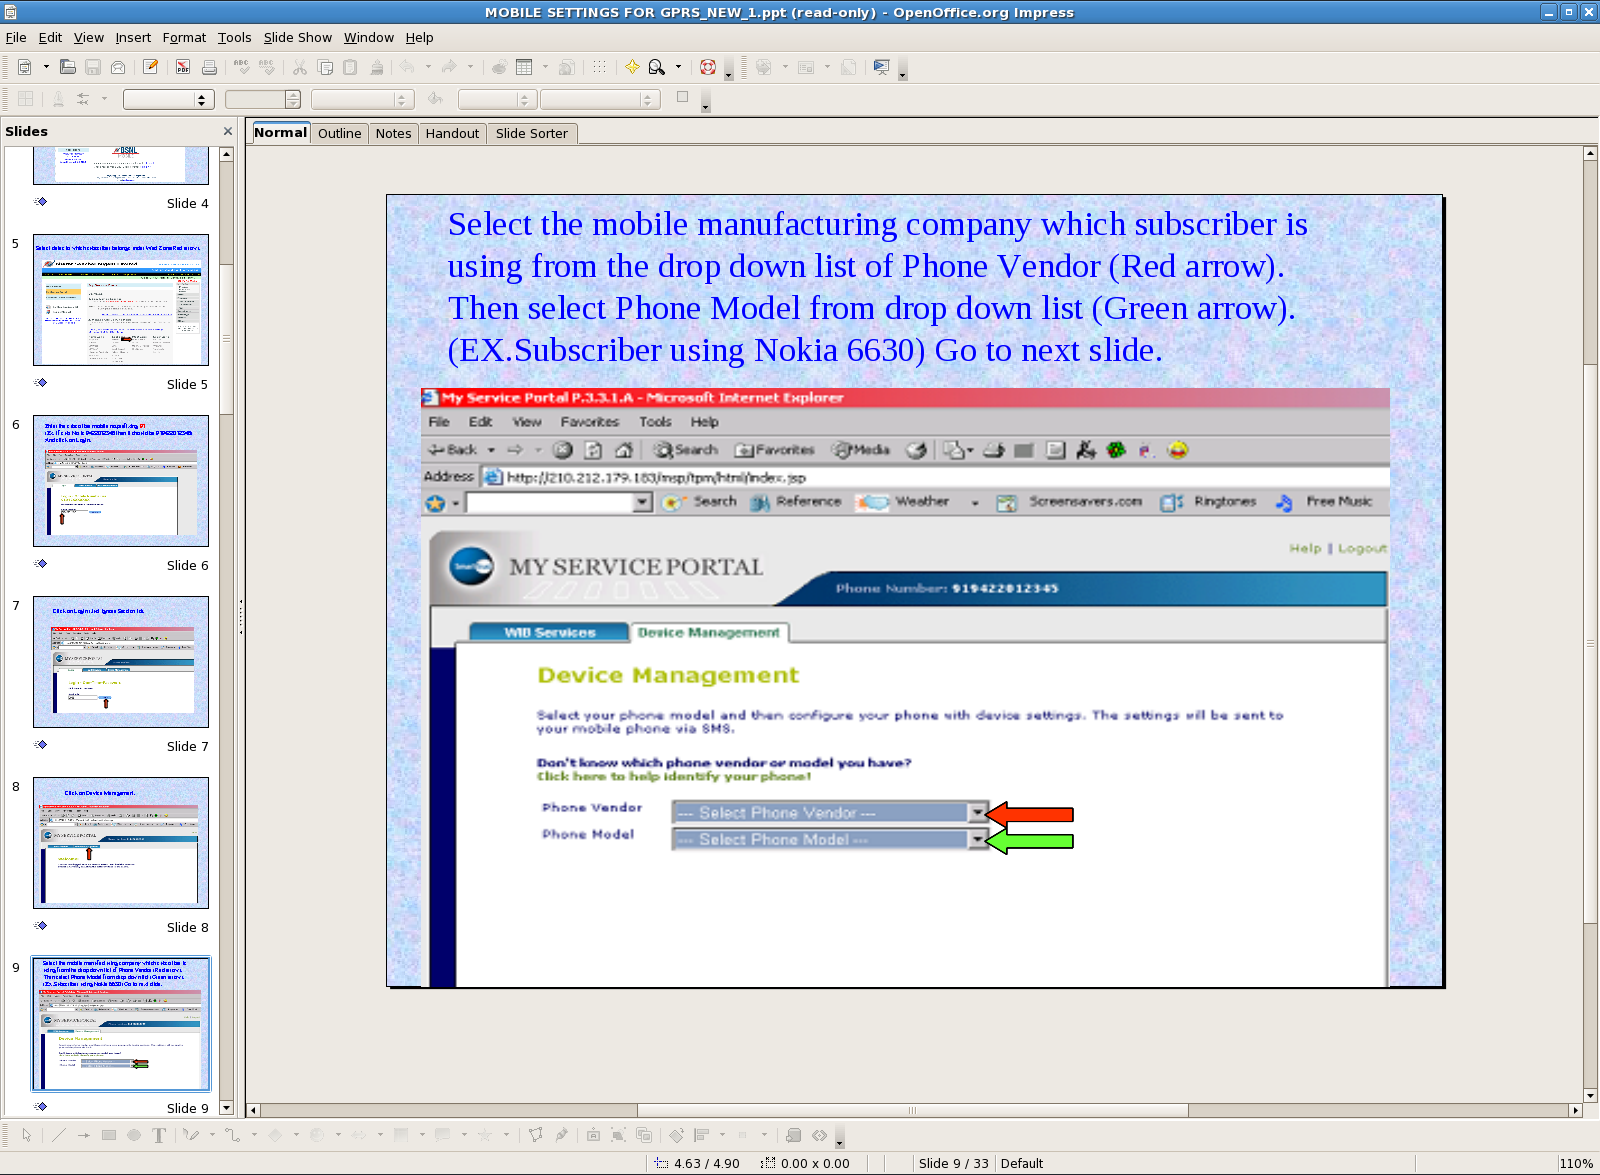
Task: Click the Edit File mode icon
Action: coord(150,67)
